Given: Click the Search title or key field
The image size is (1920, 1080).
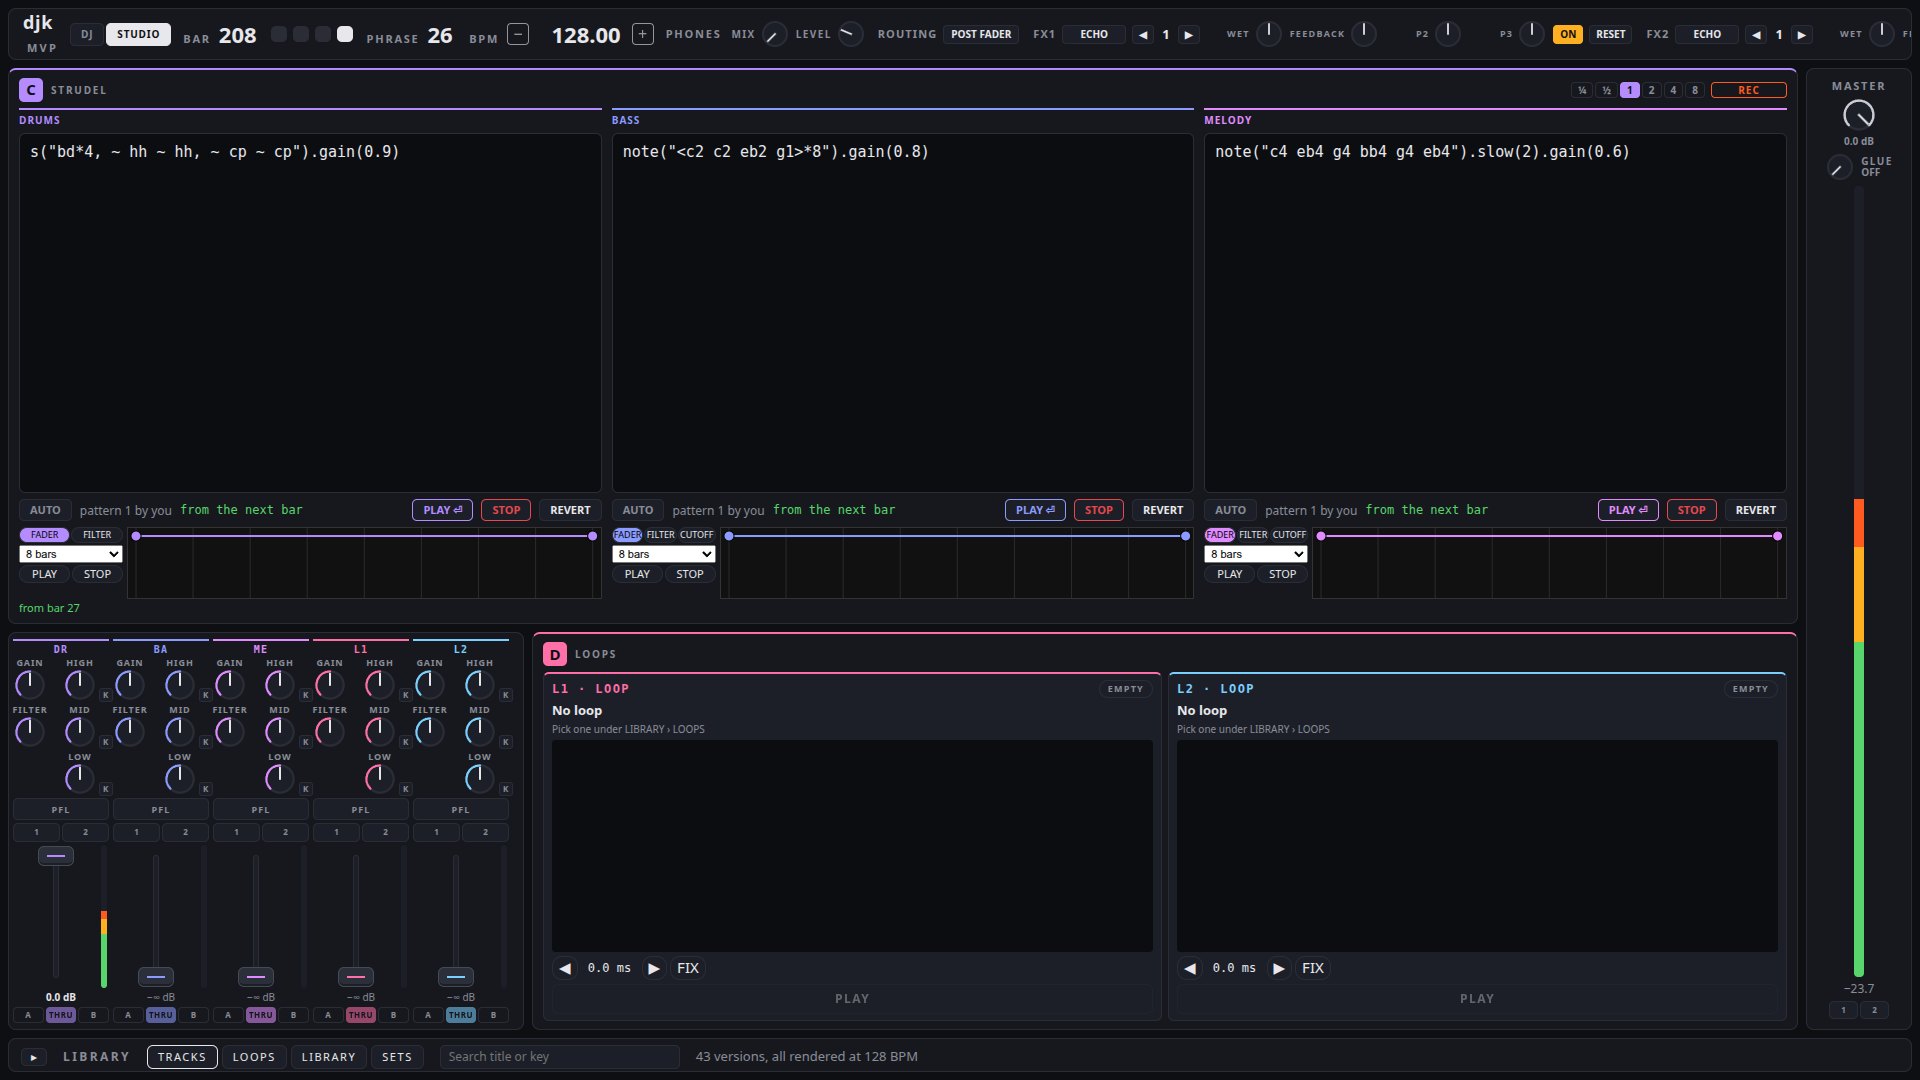Looking at the screenshot, I should 559,1057.
